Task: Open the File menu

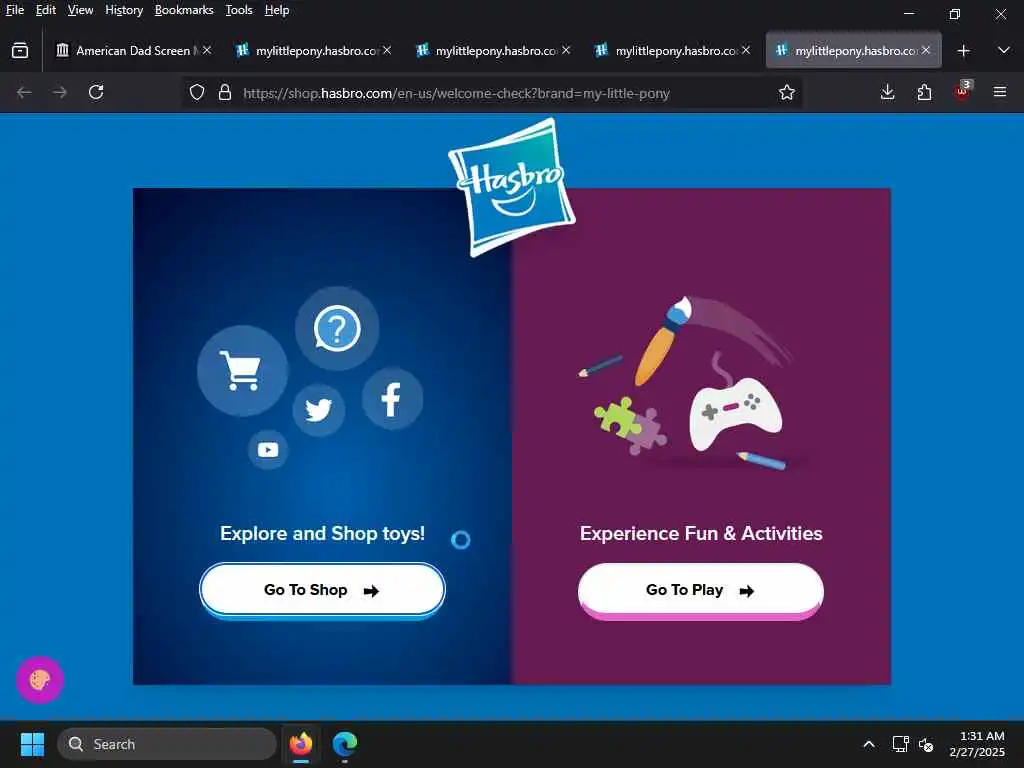Action: point(15,10)
